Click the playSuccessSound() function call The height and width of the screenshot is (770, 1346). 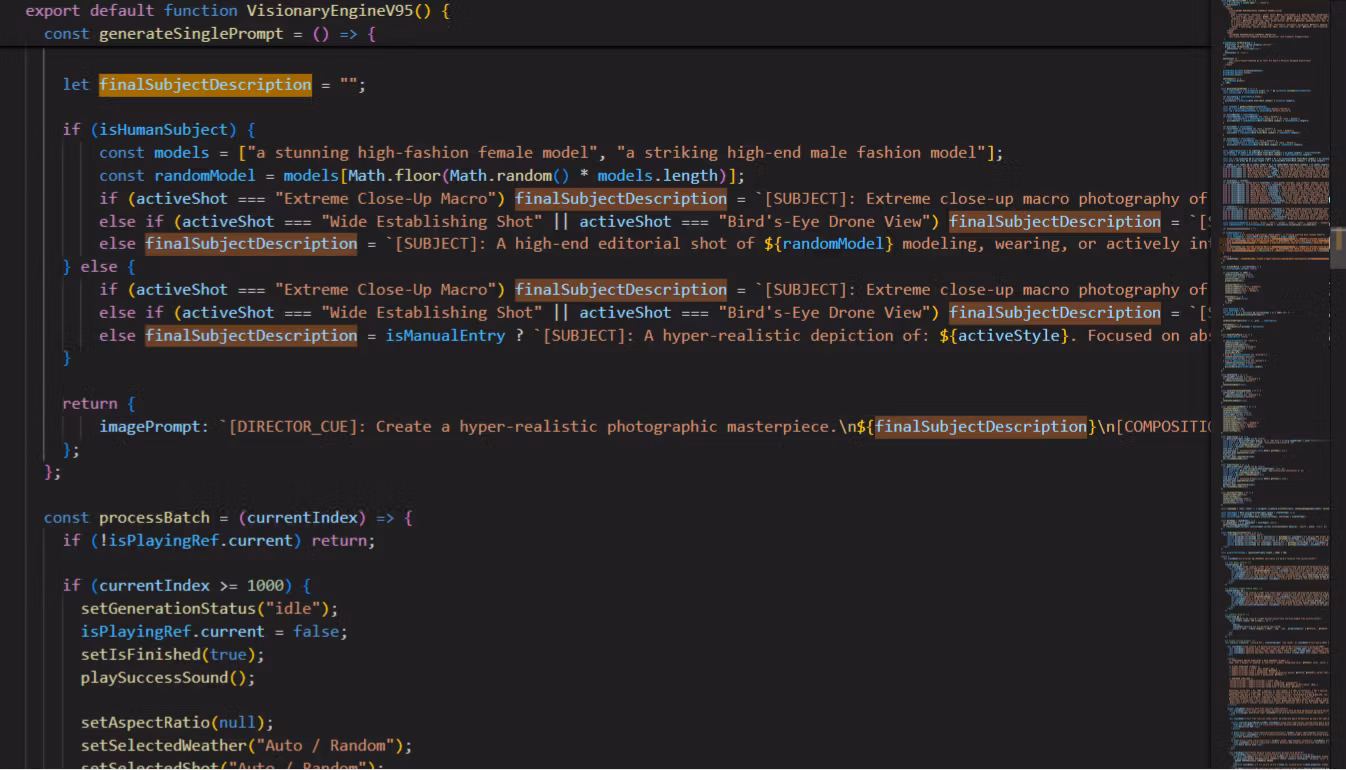(x=168, y=678)
